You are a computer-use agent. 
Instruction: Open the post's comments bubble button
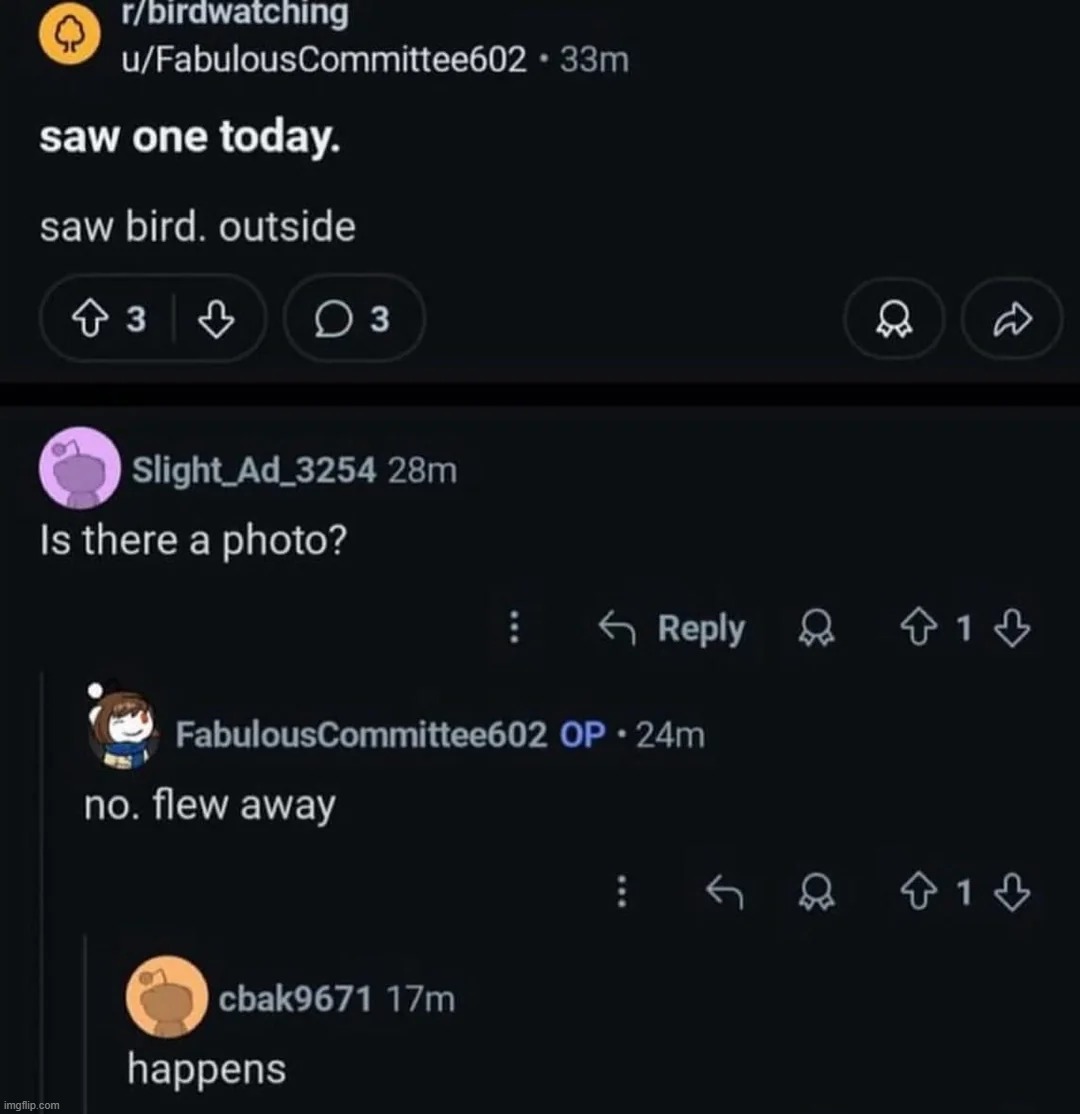[x=354, y=319]
